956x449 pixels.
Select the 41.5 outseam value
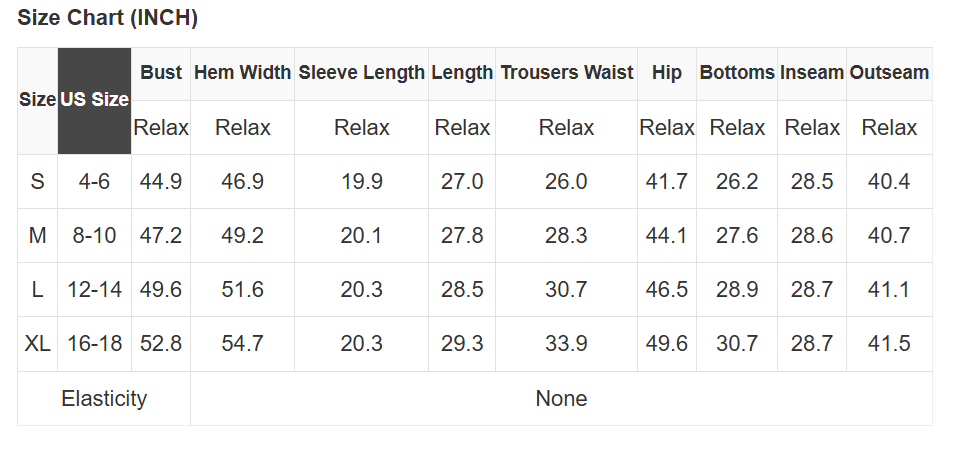pos(889,344)
